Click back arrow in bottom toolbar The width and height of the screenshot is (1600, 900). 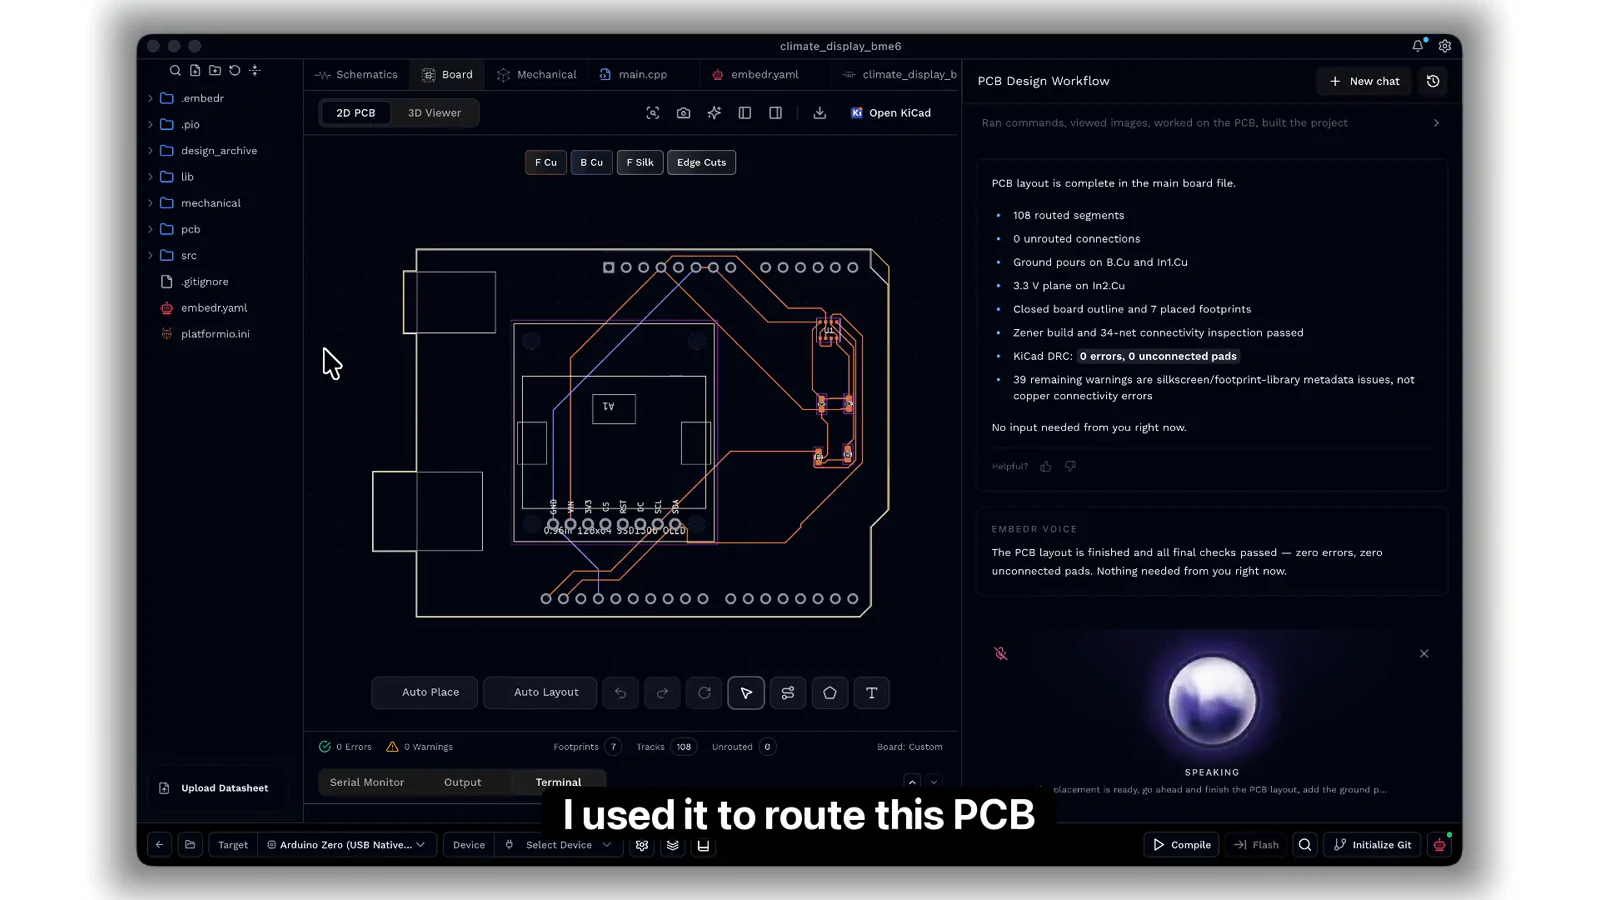click(x=159, y=845)
